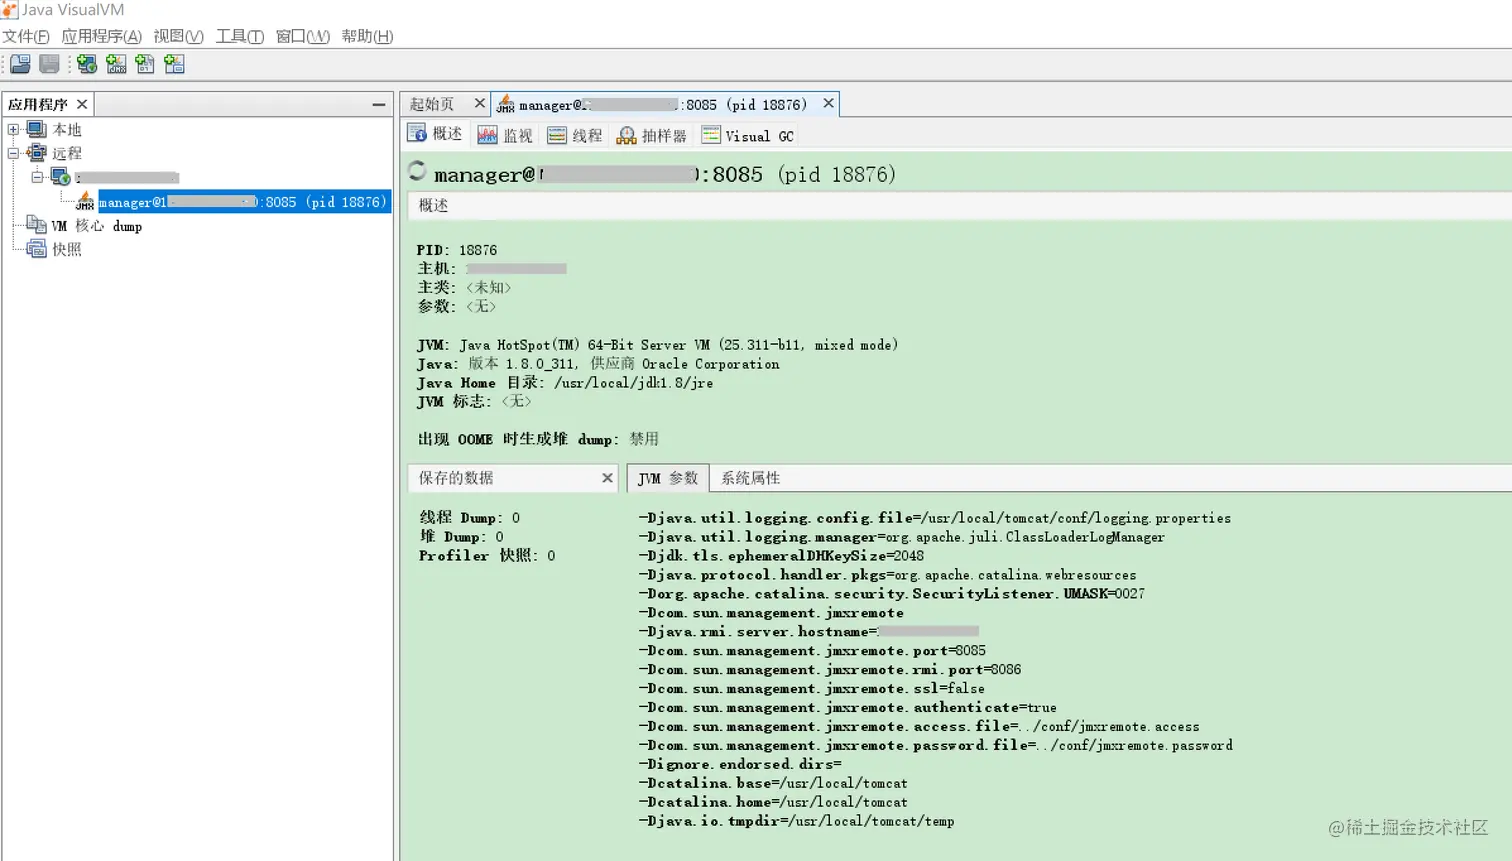This screenshot has height=861, width=1512.
Task: Click the -Djava.io.tmpdir argument line
Action: pos(796,822)
